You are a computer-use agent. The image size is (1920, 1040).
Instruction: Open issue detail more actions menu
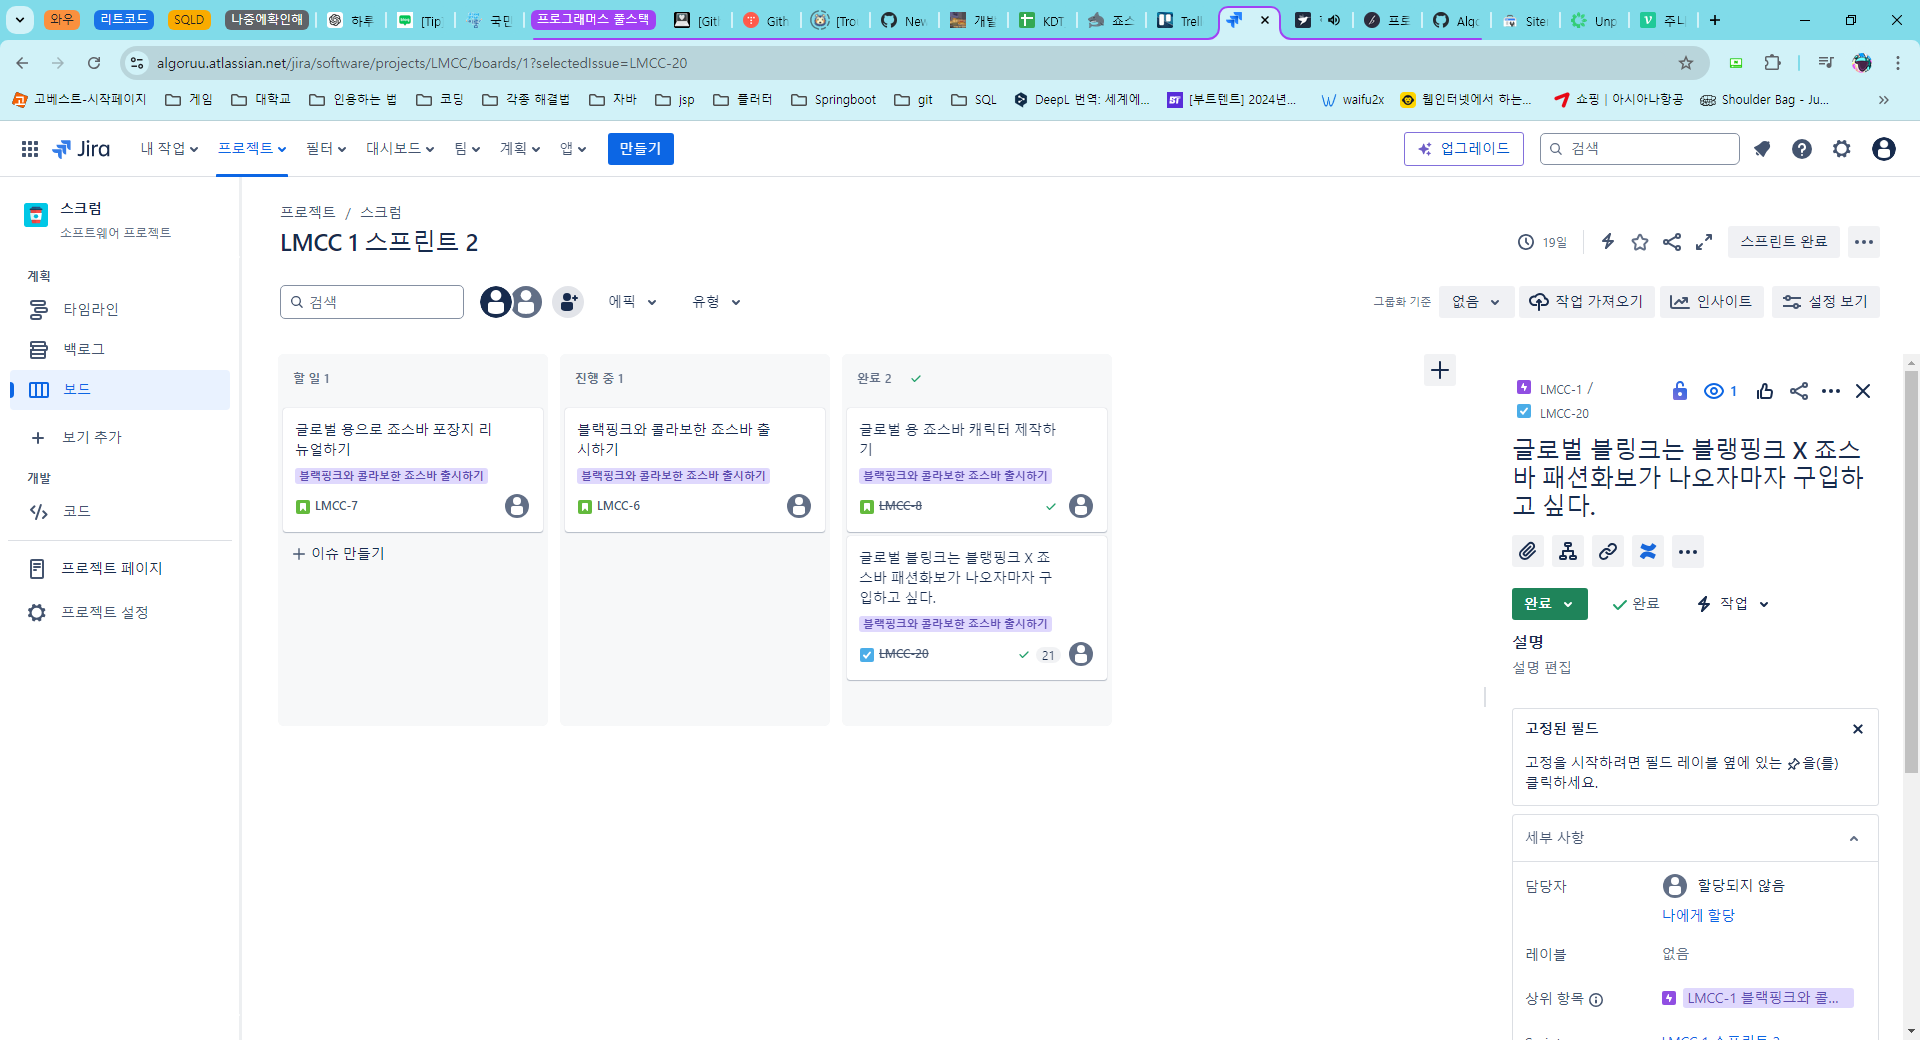[1831, 391]
